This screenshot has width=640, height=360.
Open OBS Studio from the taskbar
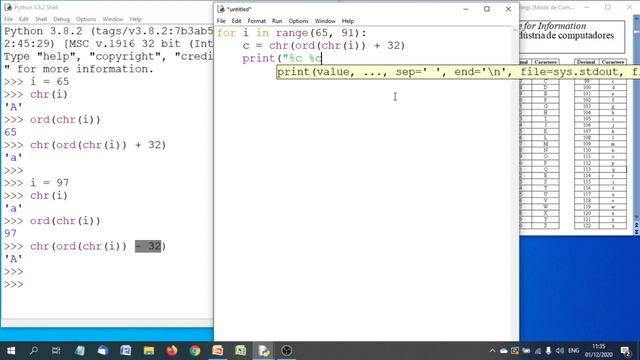(x=287, y=351)
